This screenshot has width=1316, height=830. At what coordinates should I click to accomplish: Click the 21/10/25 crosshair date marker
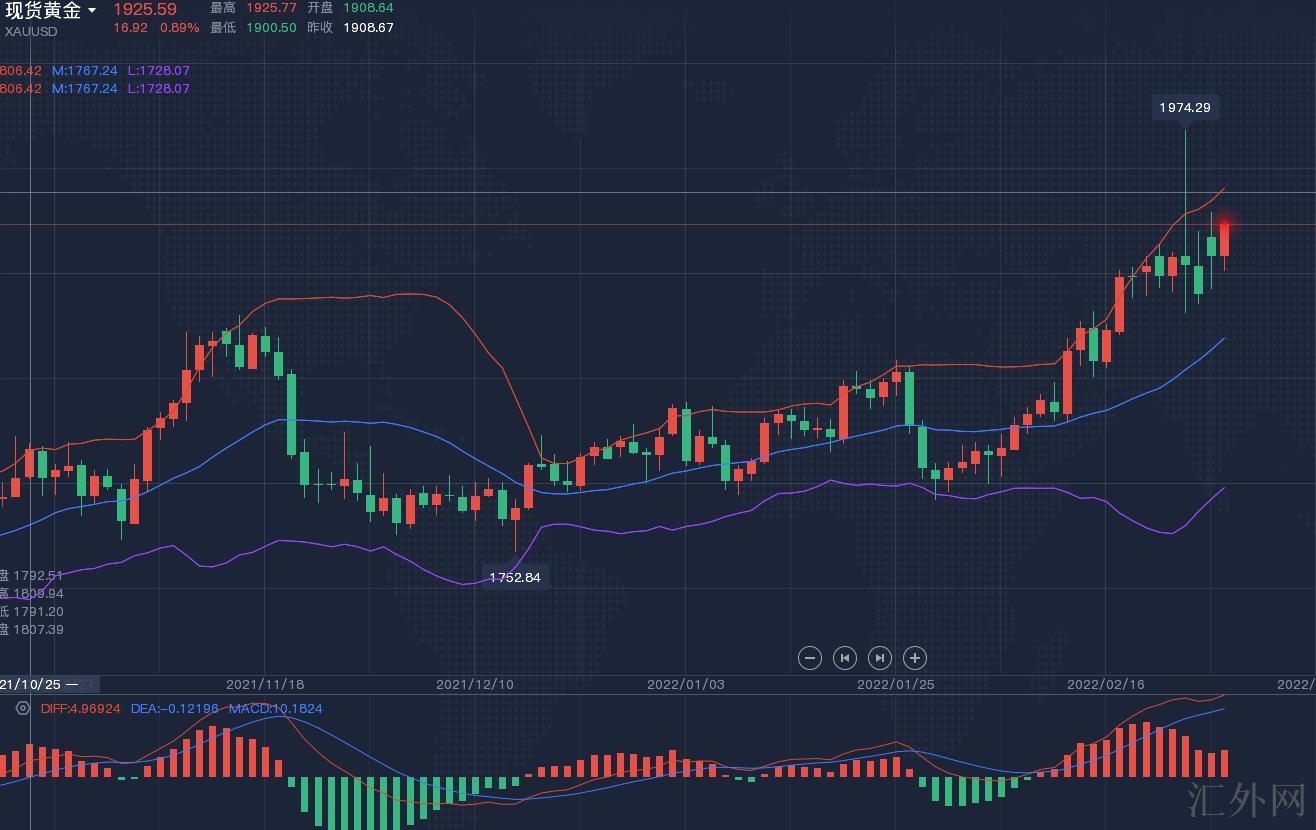click(x=30, y=684)
